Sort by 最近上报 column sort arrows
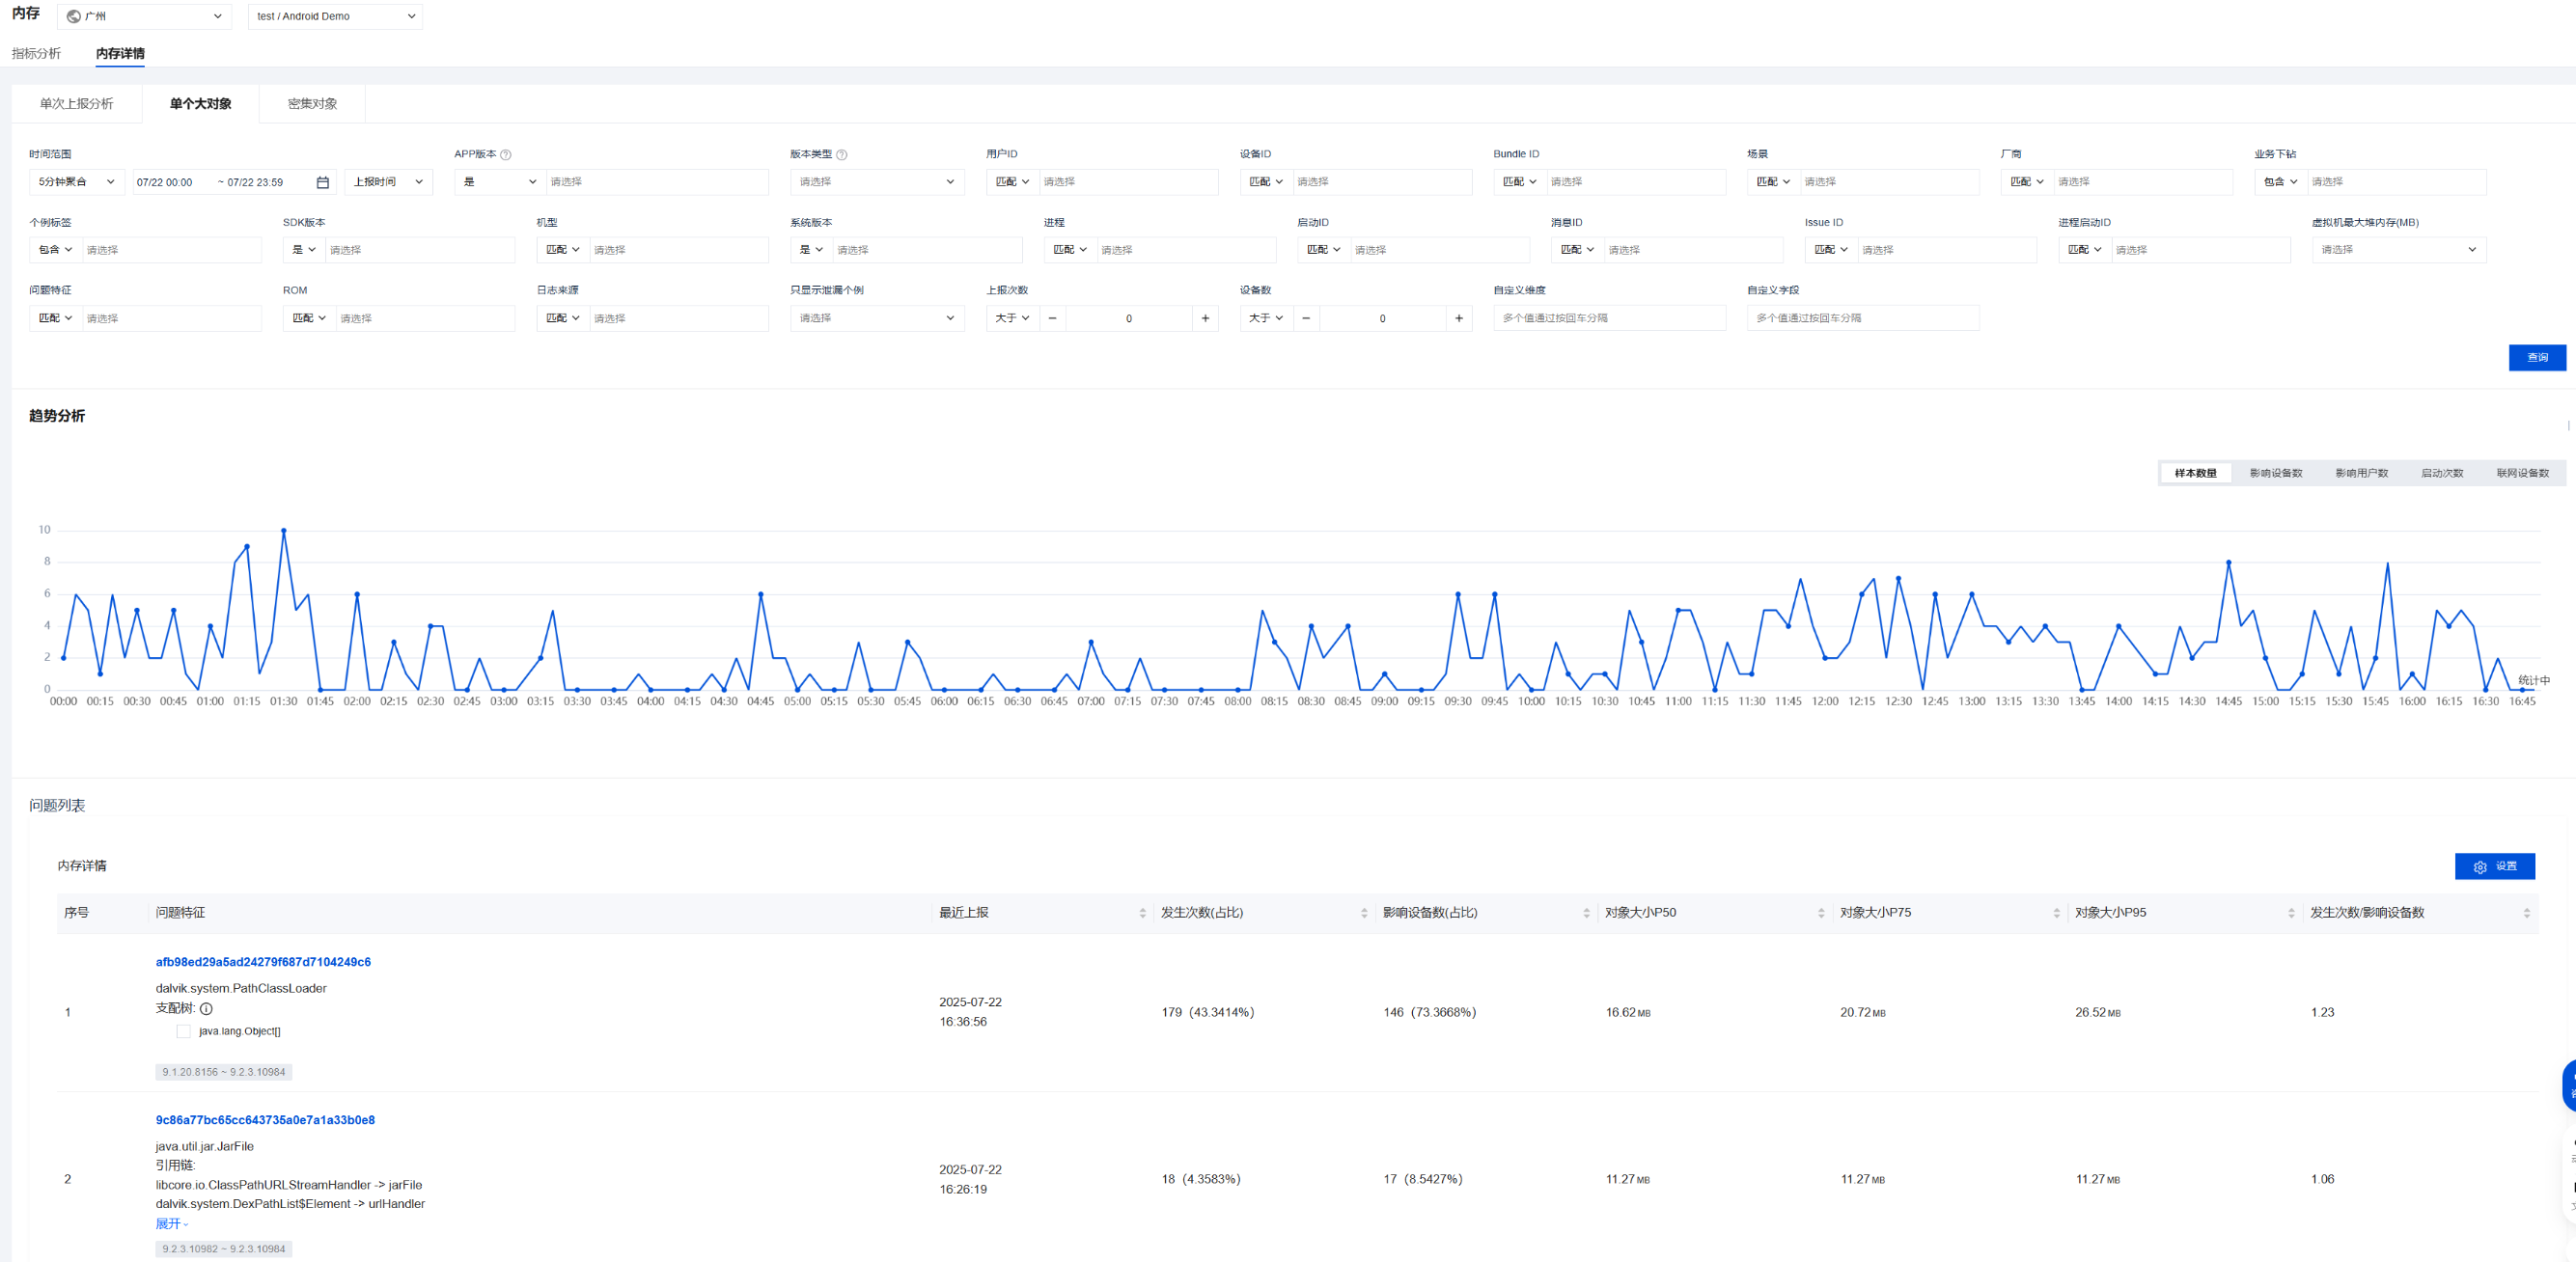 [x=1142, y=913]
